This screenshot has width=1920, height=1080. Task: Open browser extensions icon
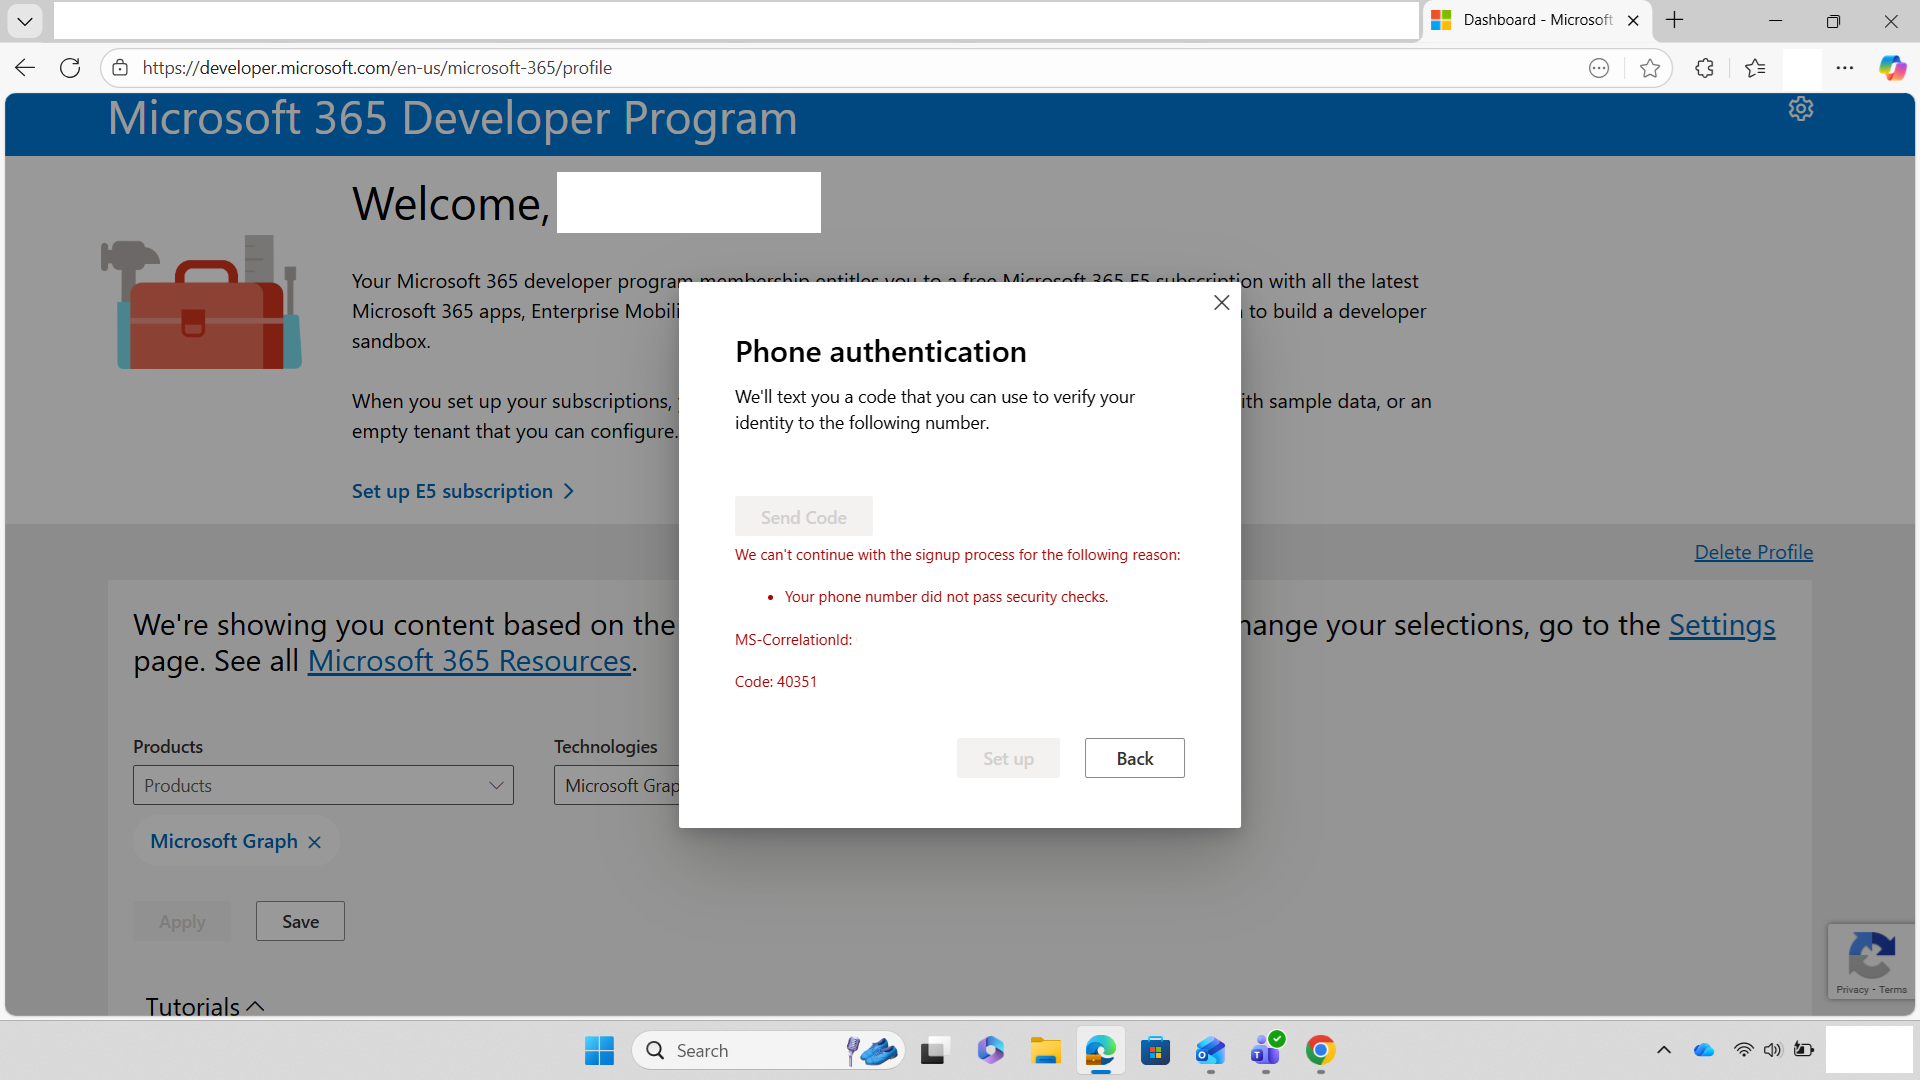[x=1705, y=68]
